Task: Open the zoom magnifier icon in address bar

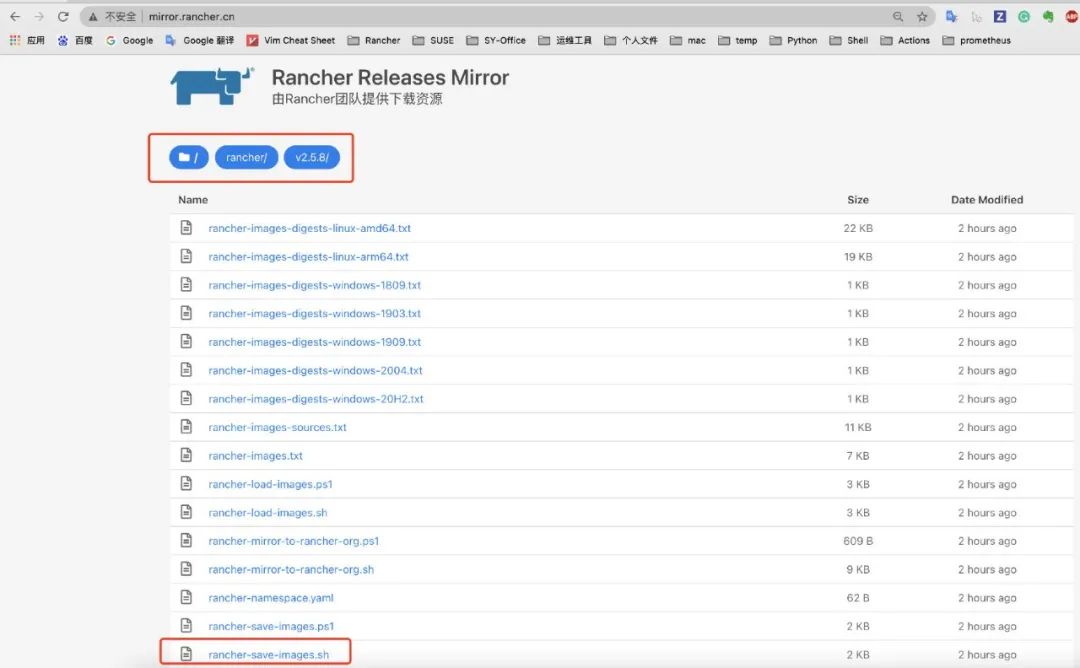Action: coord(897,17)
